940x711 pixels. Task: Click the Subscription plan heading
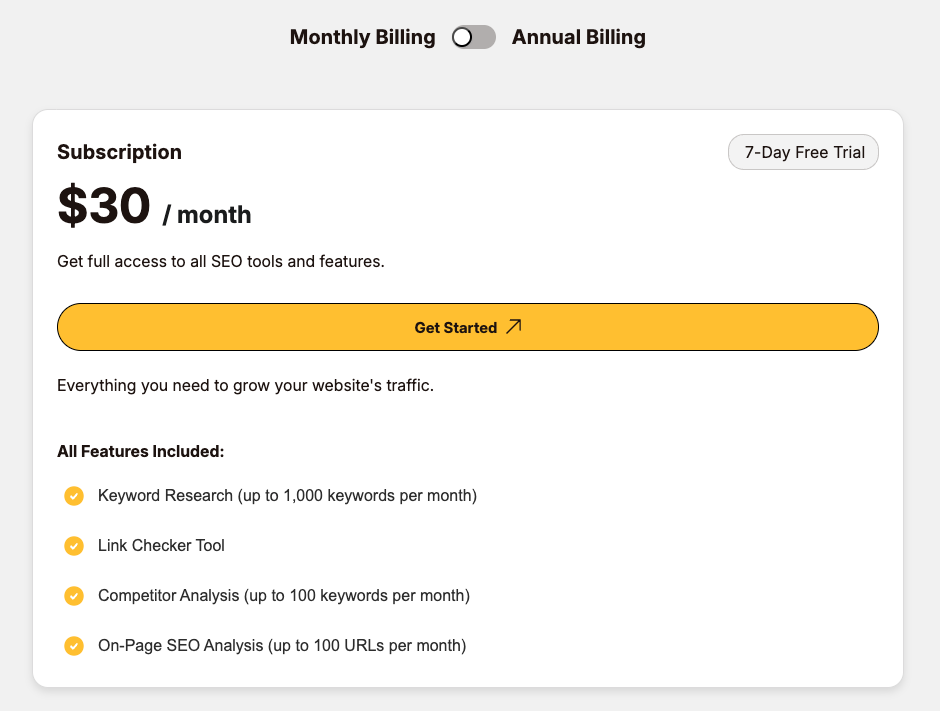coord(119,152)
